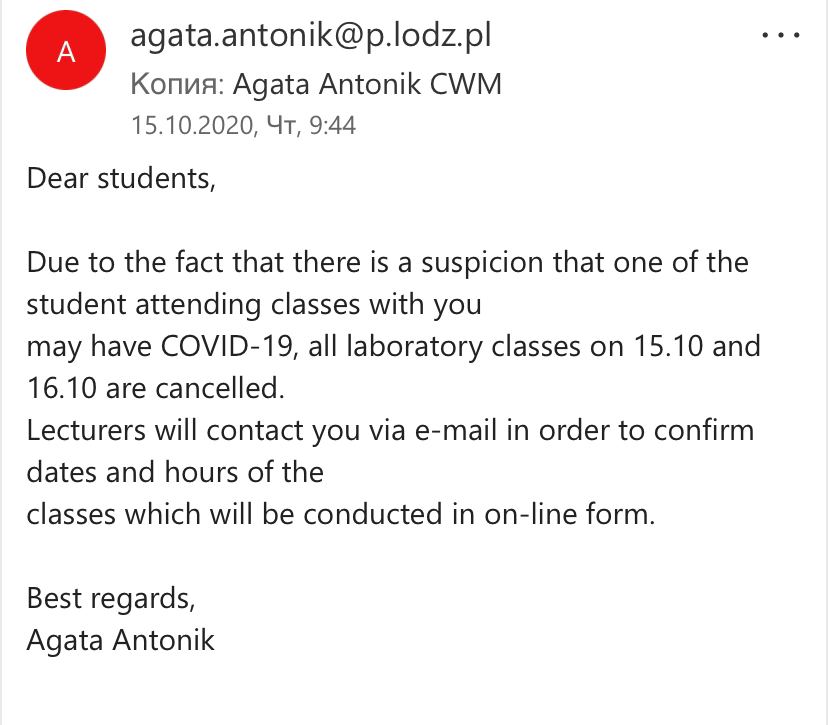The width and height of the screenshot is (828, 725).
Task: Click the greeting line Dear students
Action: pos(121,178)
